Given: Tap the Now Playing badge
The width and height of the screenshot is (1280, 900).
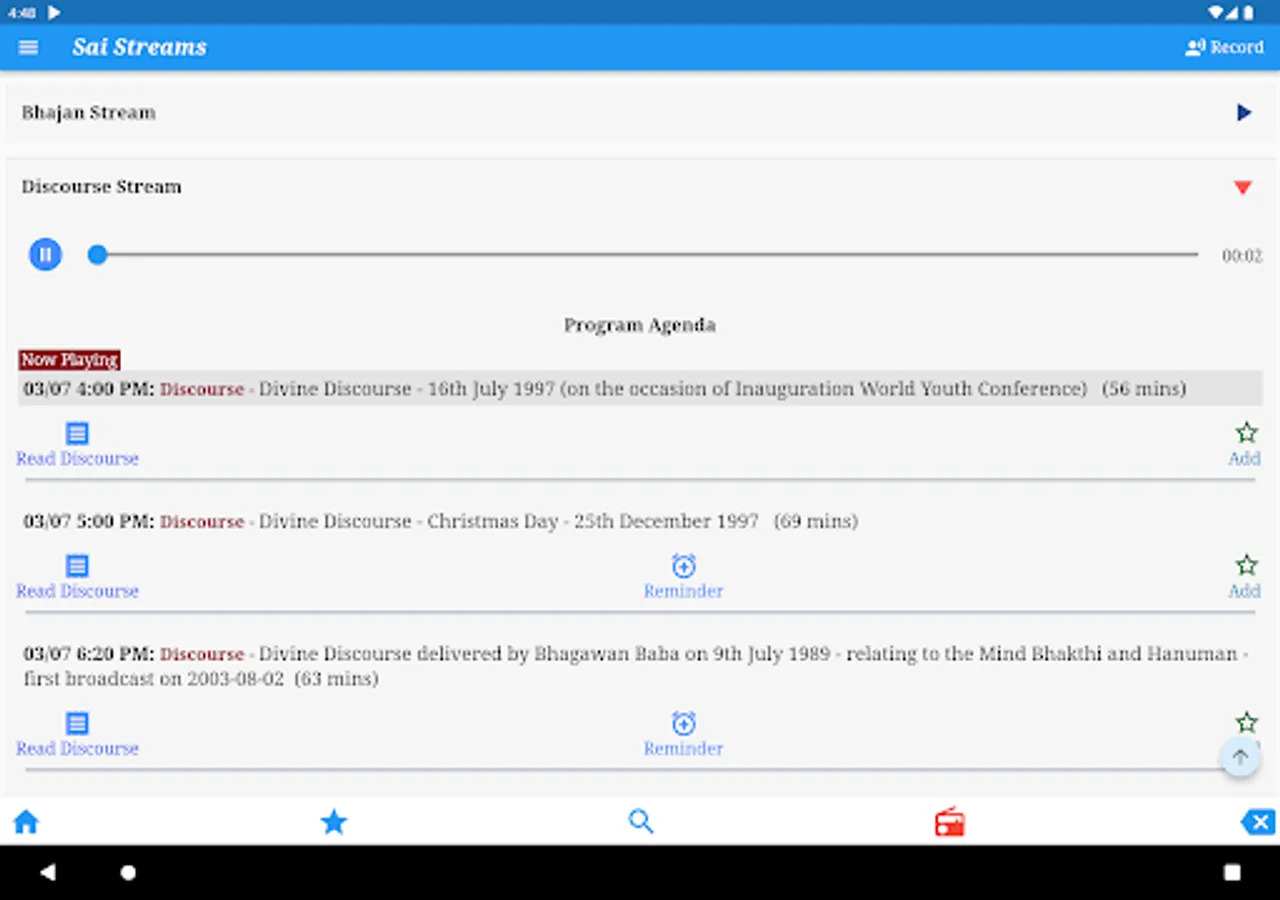Looking at the screenshot, I should [x=69, y=360].
